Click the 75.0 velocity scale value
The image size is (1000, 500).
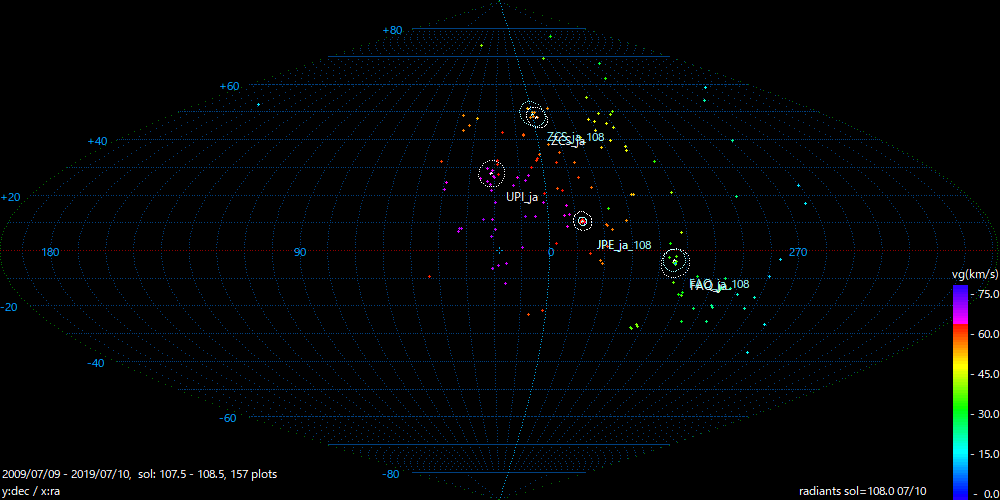(985, 294)
